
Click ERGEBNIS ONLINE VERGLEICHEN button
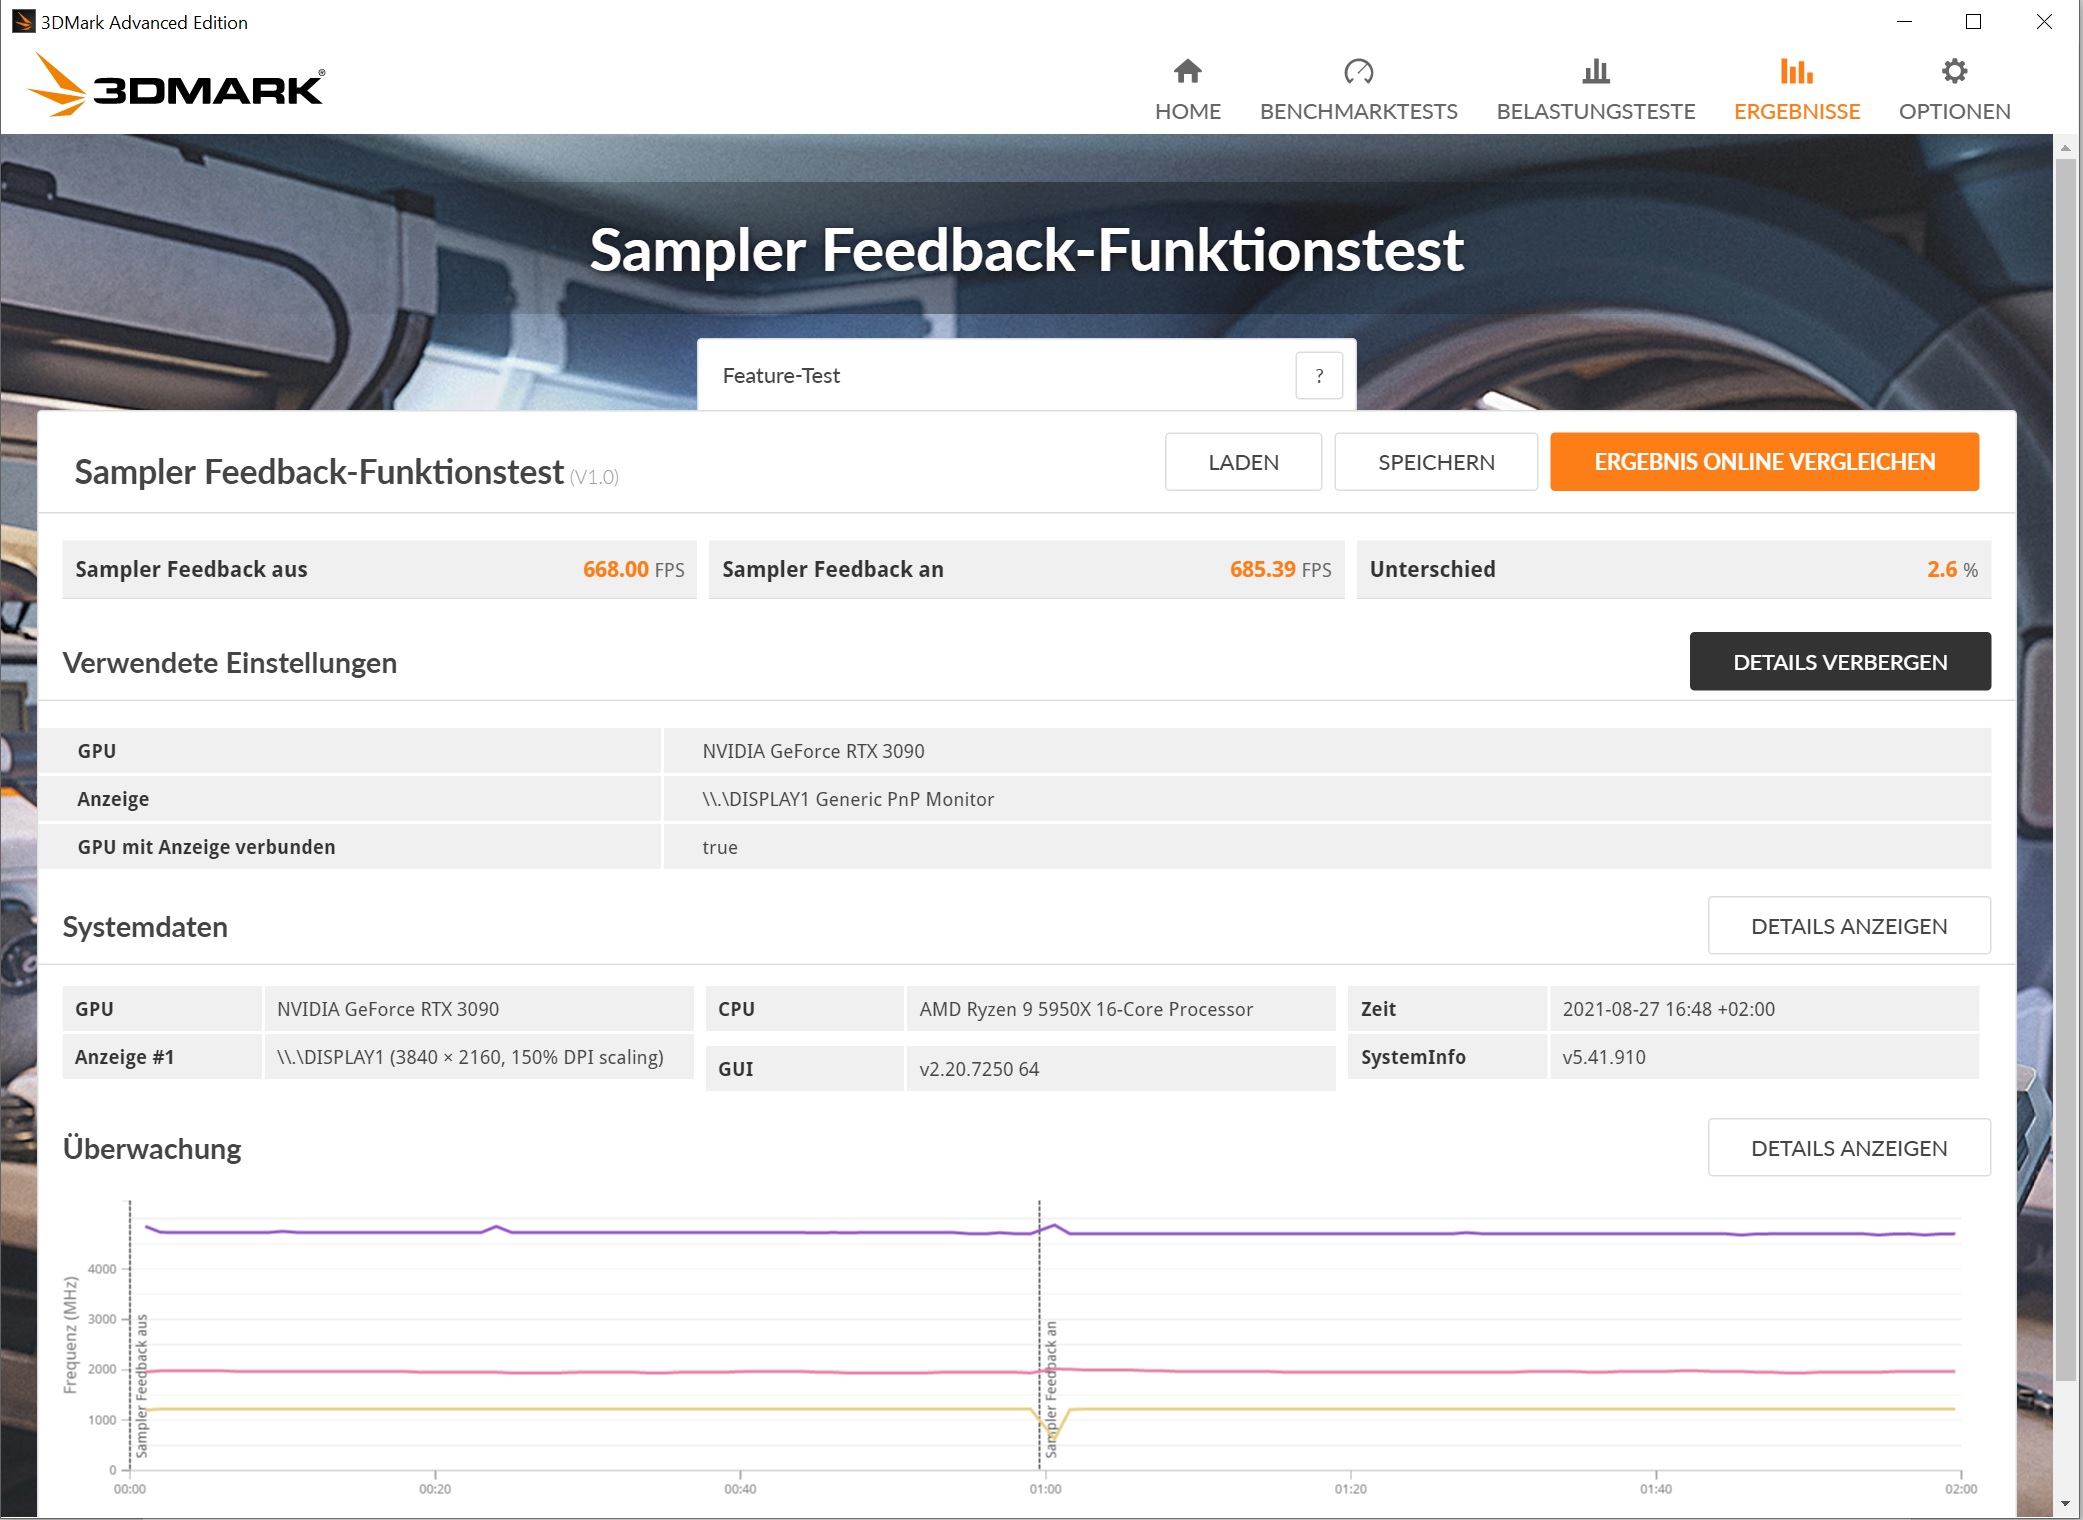1764,462
